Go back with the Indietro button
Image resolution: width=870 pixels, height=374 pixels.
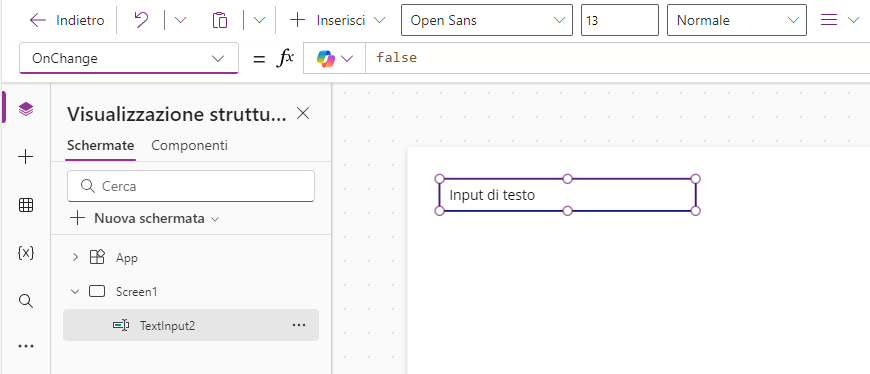[67, 21]
